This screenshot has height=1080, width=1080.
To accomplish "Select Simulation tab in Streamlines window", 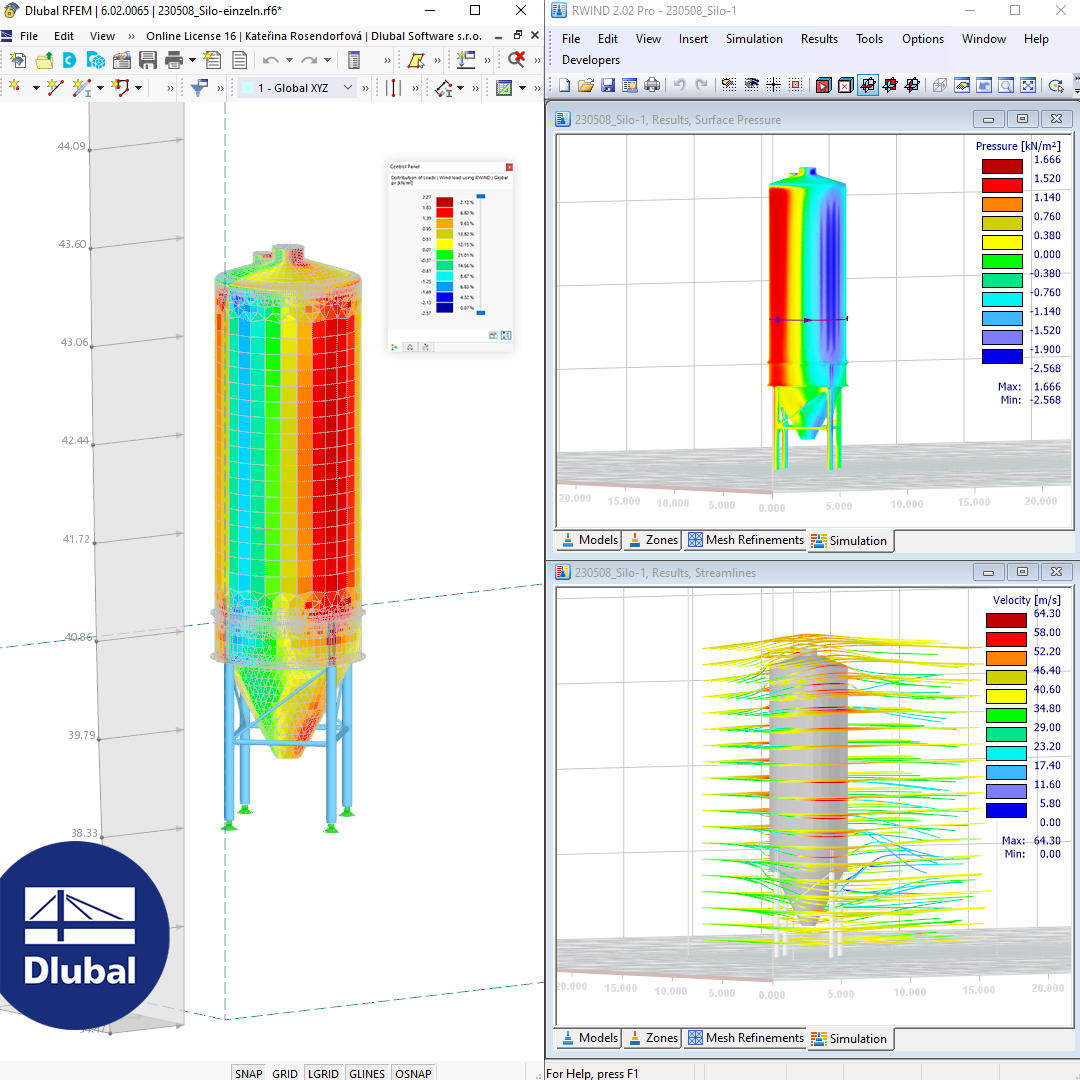I will [x=850, y=1039].
